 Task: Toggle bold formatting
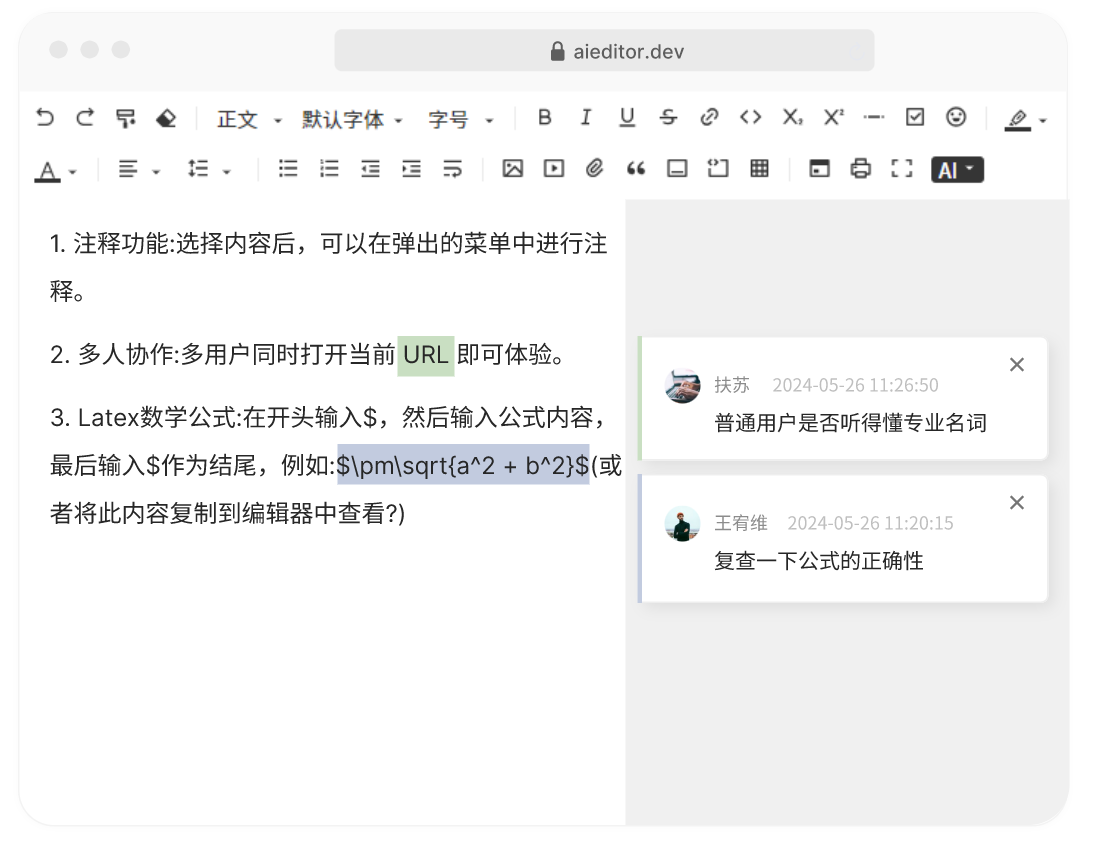544,118
